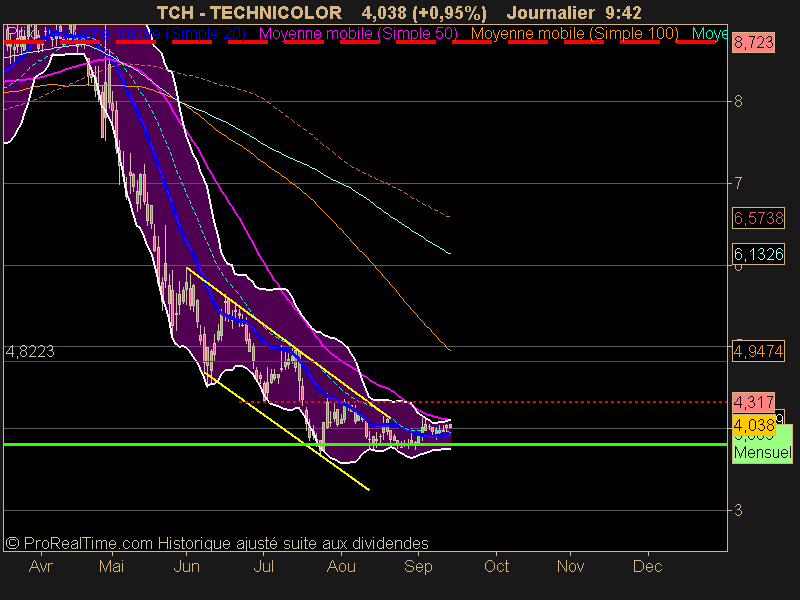800x600 pixels.
Task: Click the 6,5738 moving average value tag
Action: [x=758, y=218]
